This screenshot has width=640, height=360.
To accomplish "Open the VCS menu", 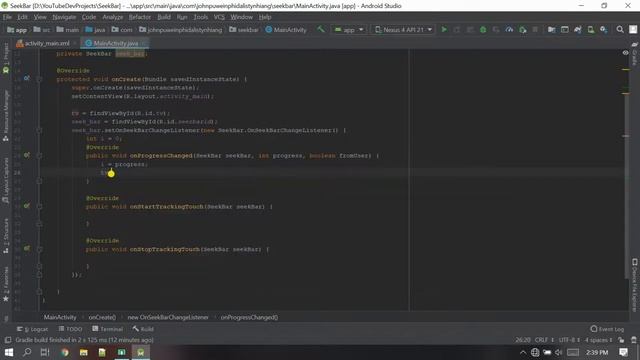I will pyautogui.click(x=219, y=17).
